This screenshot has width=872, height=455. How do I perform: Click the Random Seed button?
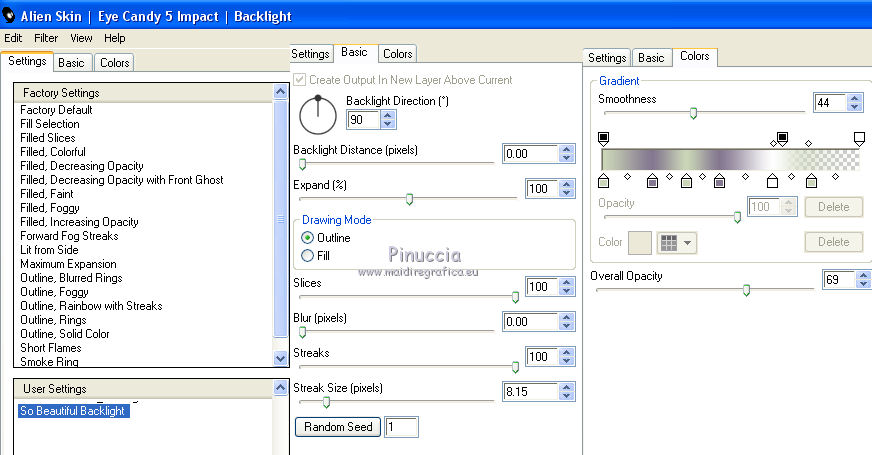pos(338,427)
